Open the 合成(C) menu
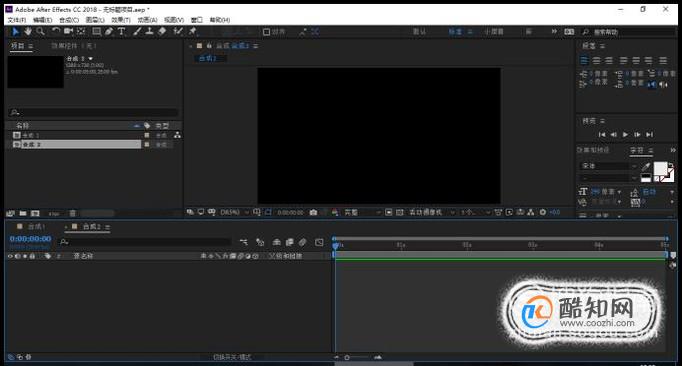The height and width of the screenshot is (366, 682). (69, 20)
